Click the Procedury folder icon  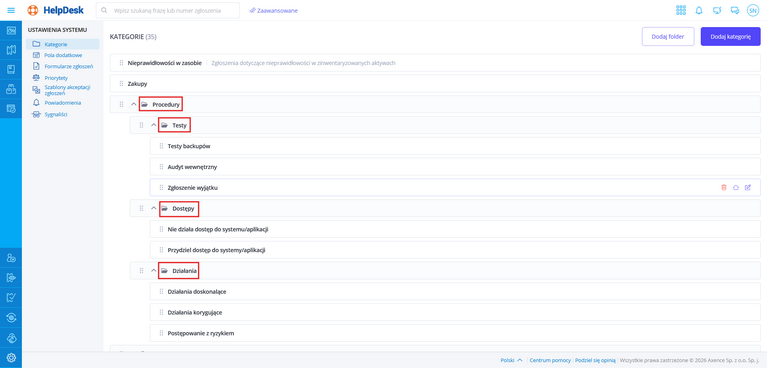pyautogui.click(x=145, y=104)
